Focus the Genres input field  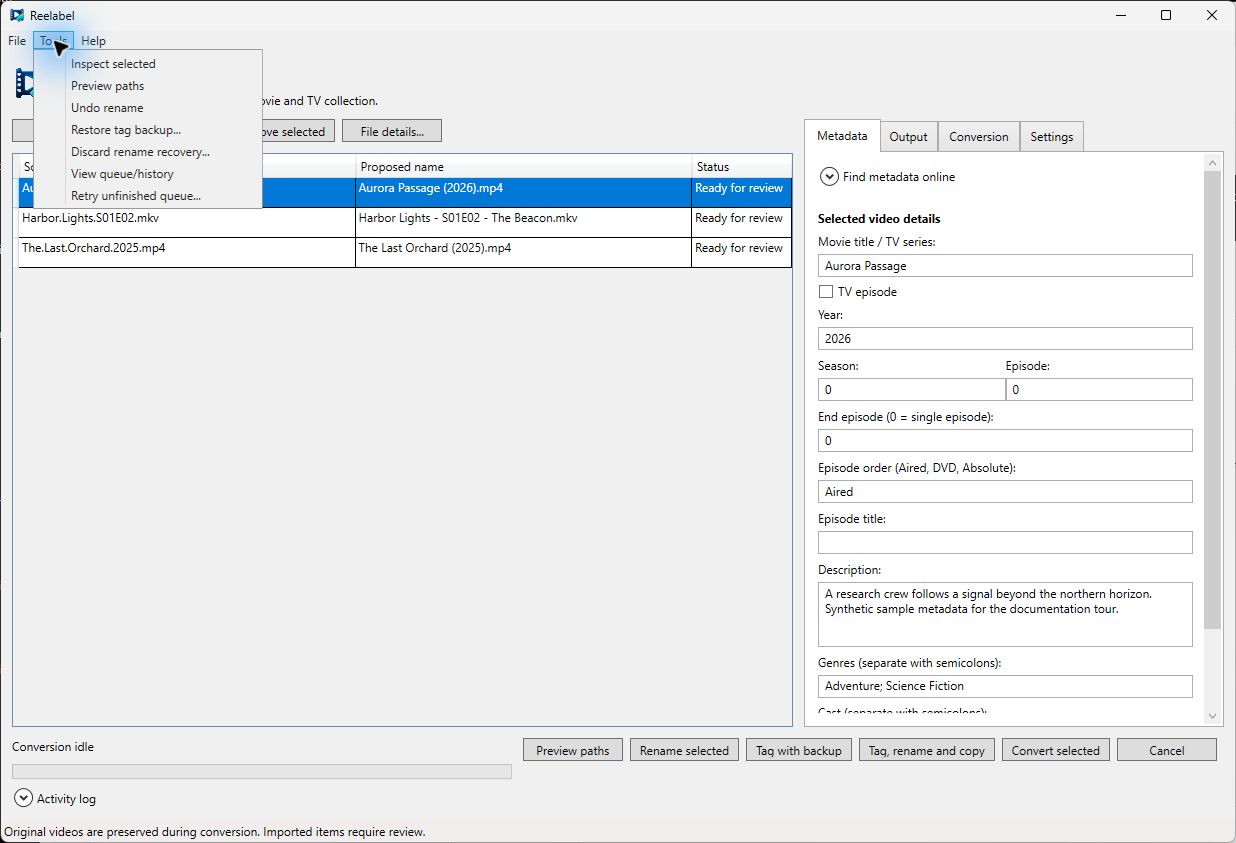(x=1005, y=686)
